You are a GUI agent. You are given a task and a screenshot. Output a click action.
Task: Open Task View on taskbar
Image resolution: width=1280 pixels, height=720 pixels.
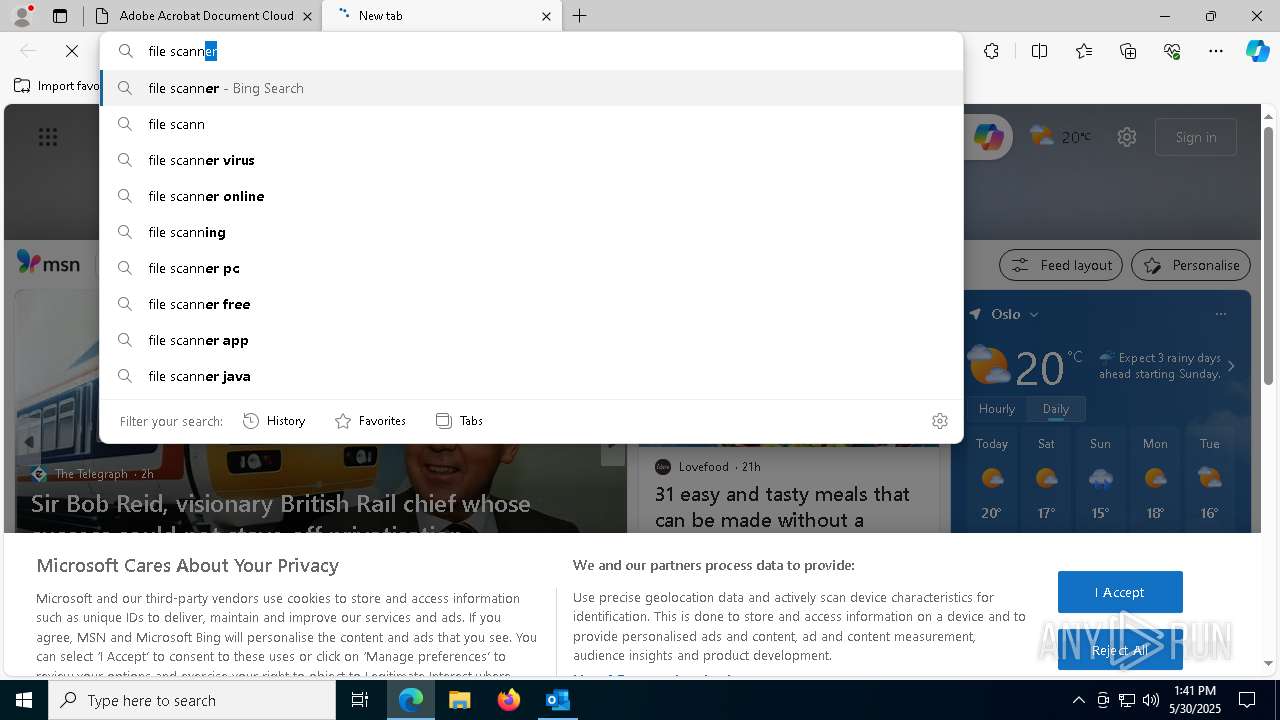pyautogui.click(x=360, y=700)
